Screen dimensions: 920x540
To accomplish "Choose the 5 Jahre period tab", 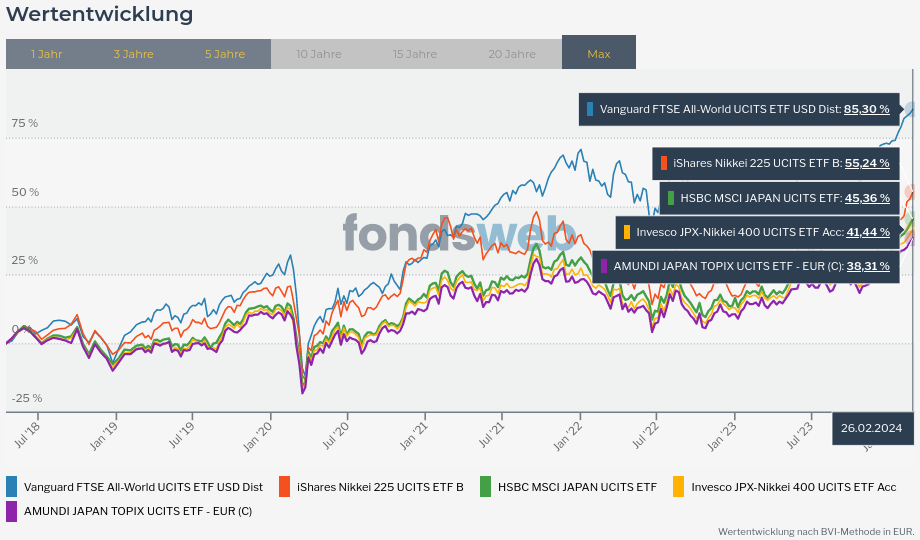I will pyautogui.click(x=225, y=54).
